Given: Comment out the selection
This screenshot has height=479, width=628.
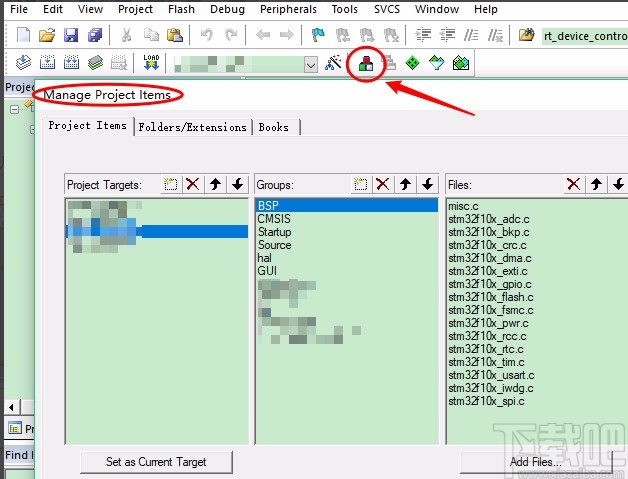Looking at the screenshot, I should point(471,35).
